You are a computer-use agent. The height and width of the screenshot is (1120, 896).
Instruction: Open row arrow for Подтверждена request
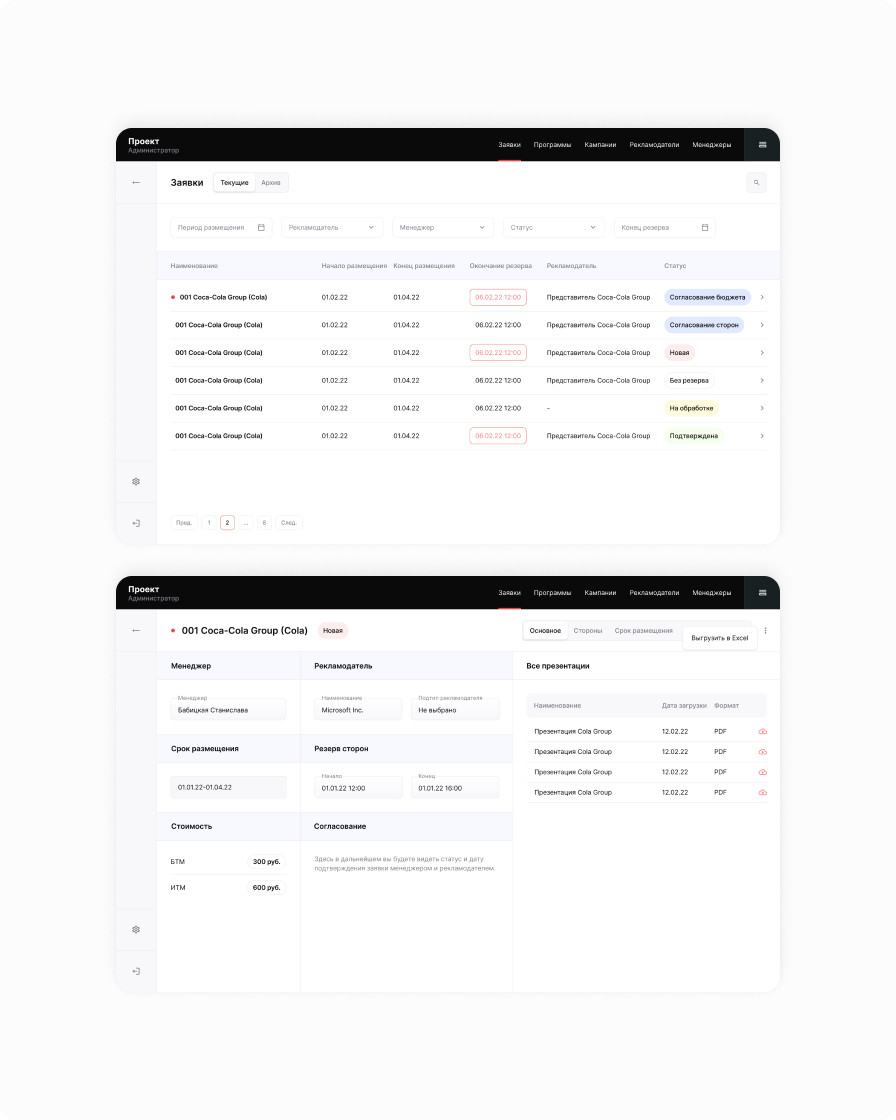(762, 436)
